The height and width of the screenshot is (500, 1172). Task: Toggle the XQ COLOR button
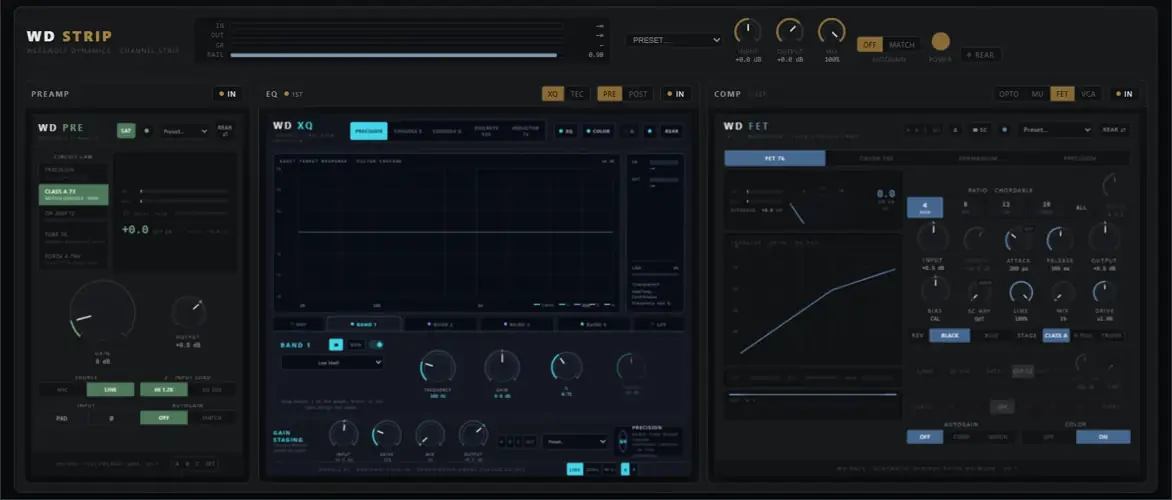(598, 131)
